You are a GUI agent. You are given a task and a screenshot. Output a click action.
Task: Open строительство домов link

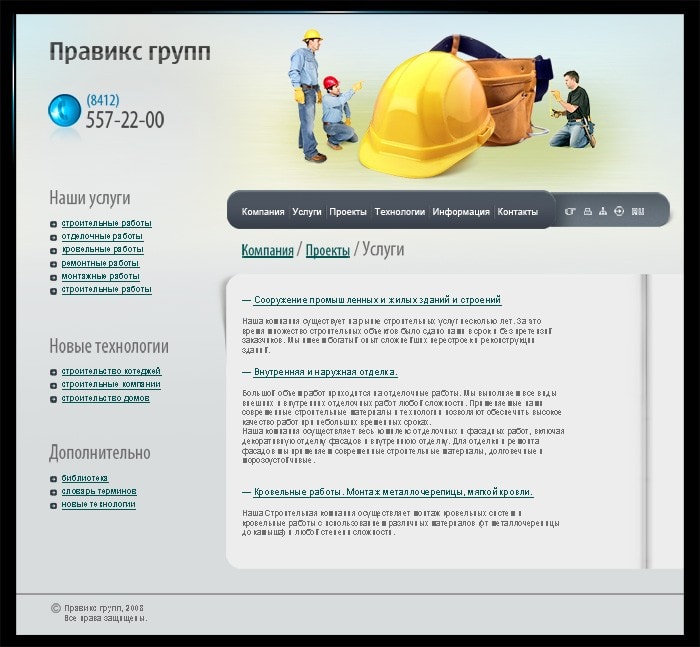click(105, 398)
